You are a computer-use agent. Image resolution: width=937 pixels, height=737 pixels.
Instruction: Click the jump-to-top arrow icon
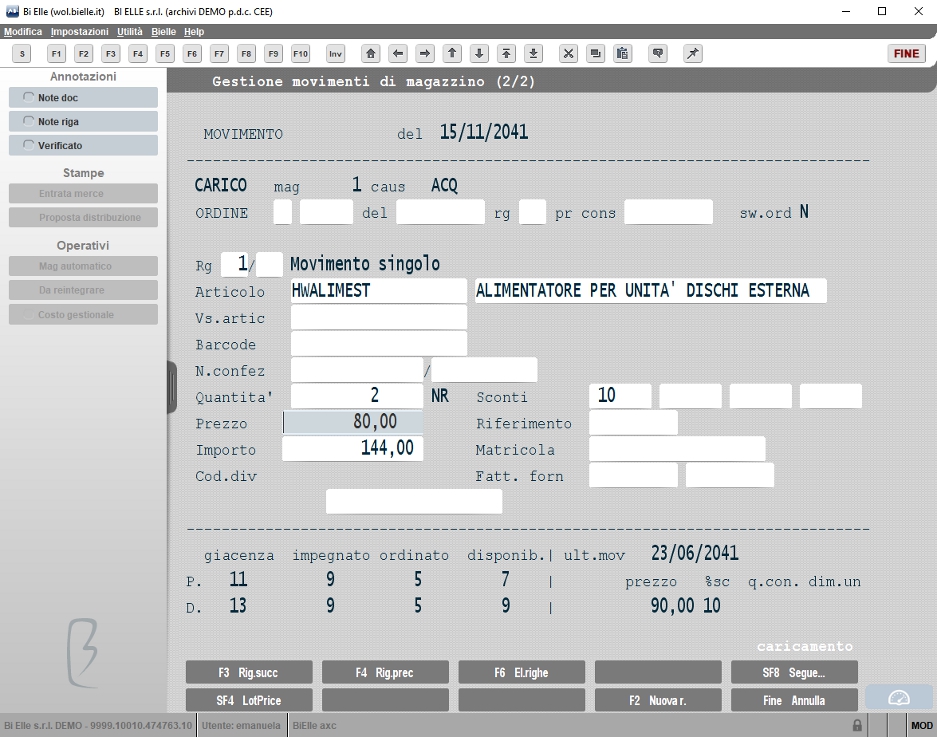(x=506, y=54)
